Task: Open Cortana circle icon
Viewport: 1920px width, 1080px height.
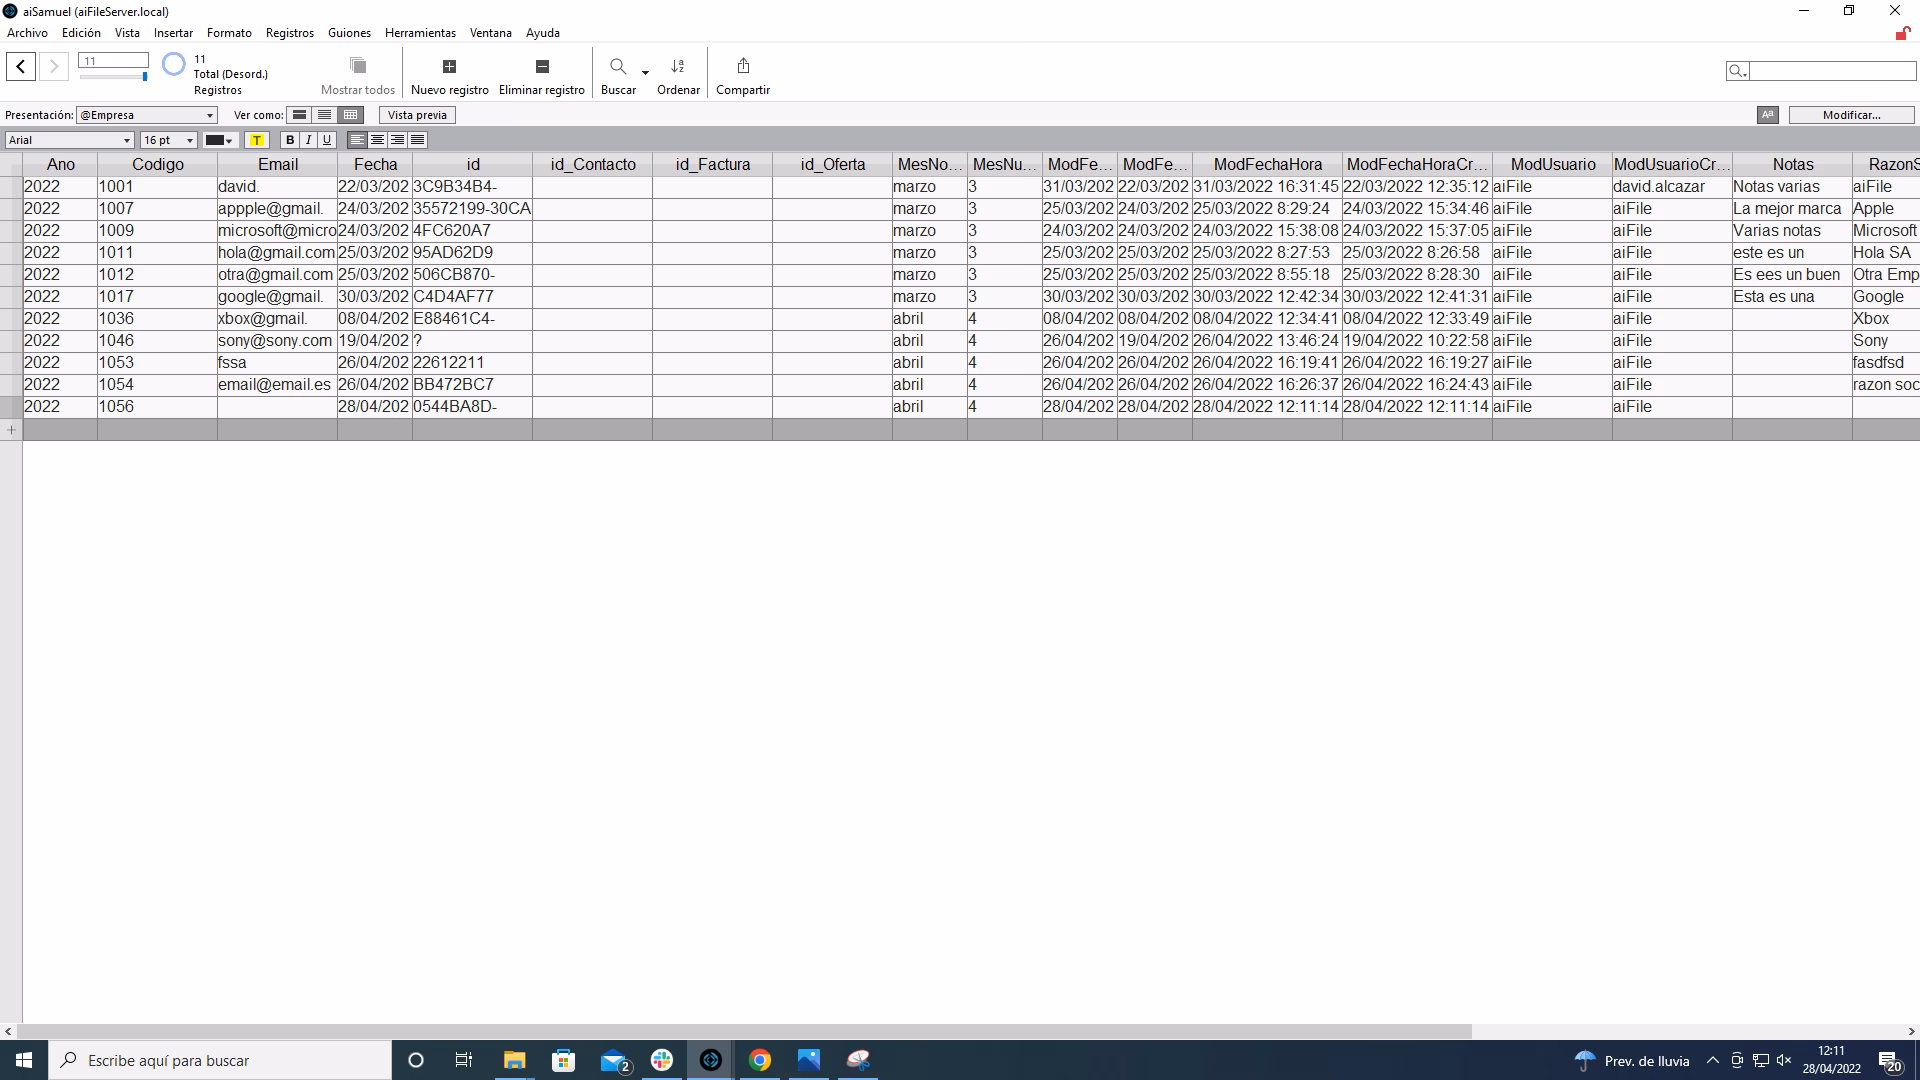Action: coord(416,1060)
